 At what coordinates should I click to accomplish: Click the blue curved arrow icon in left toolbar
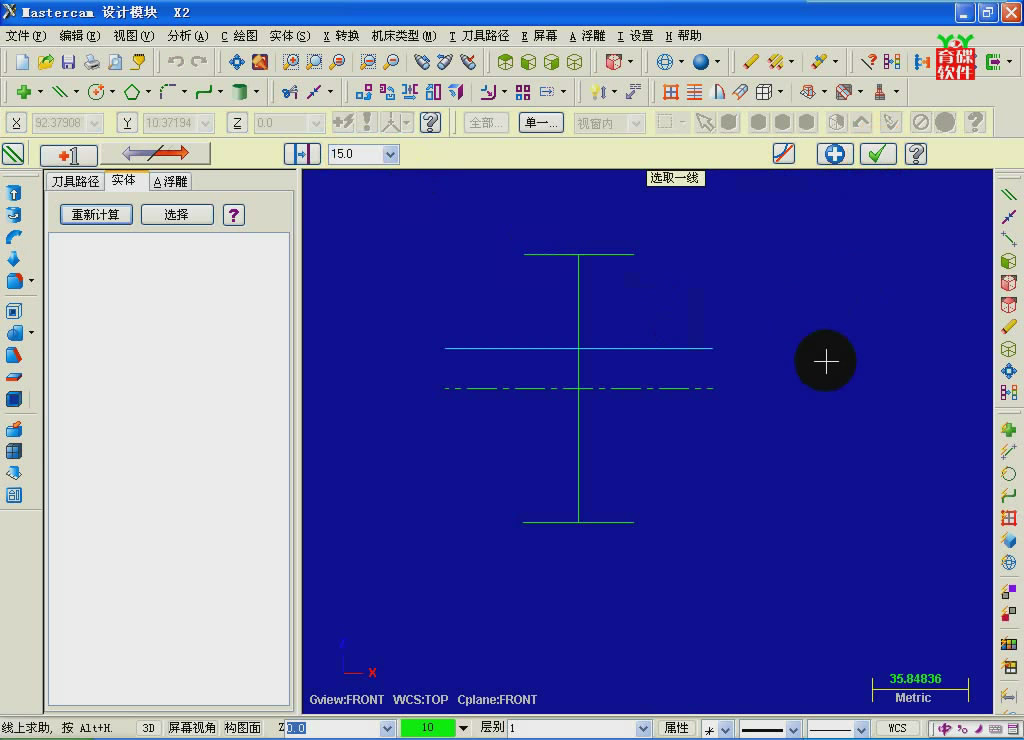coord(14,236)
